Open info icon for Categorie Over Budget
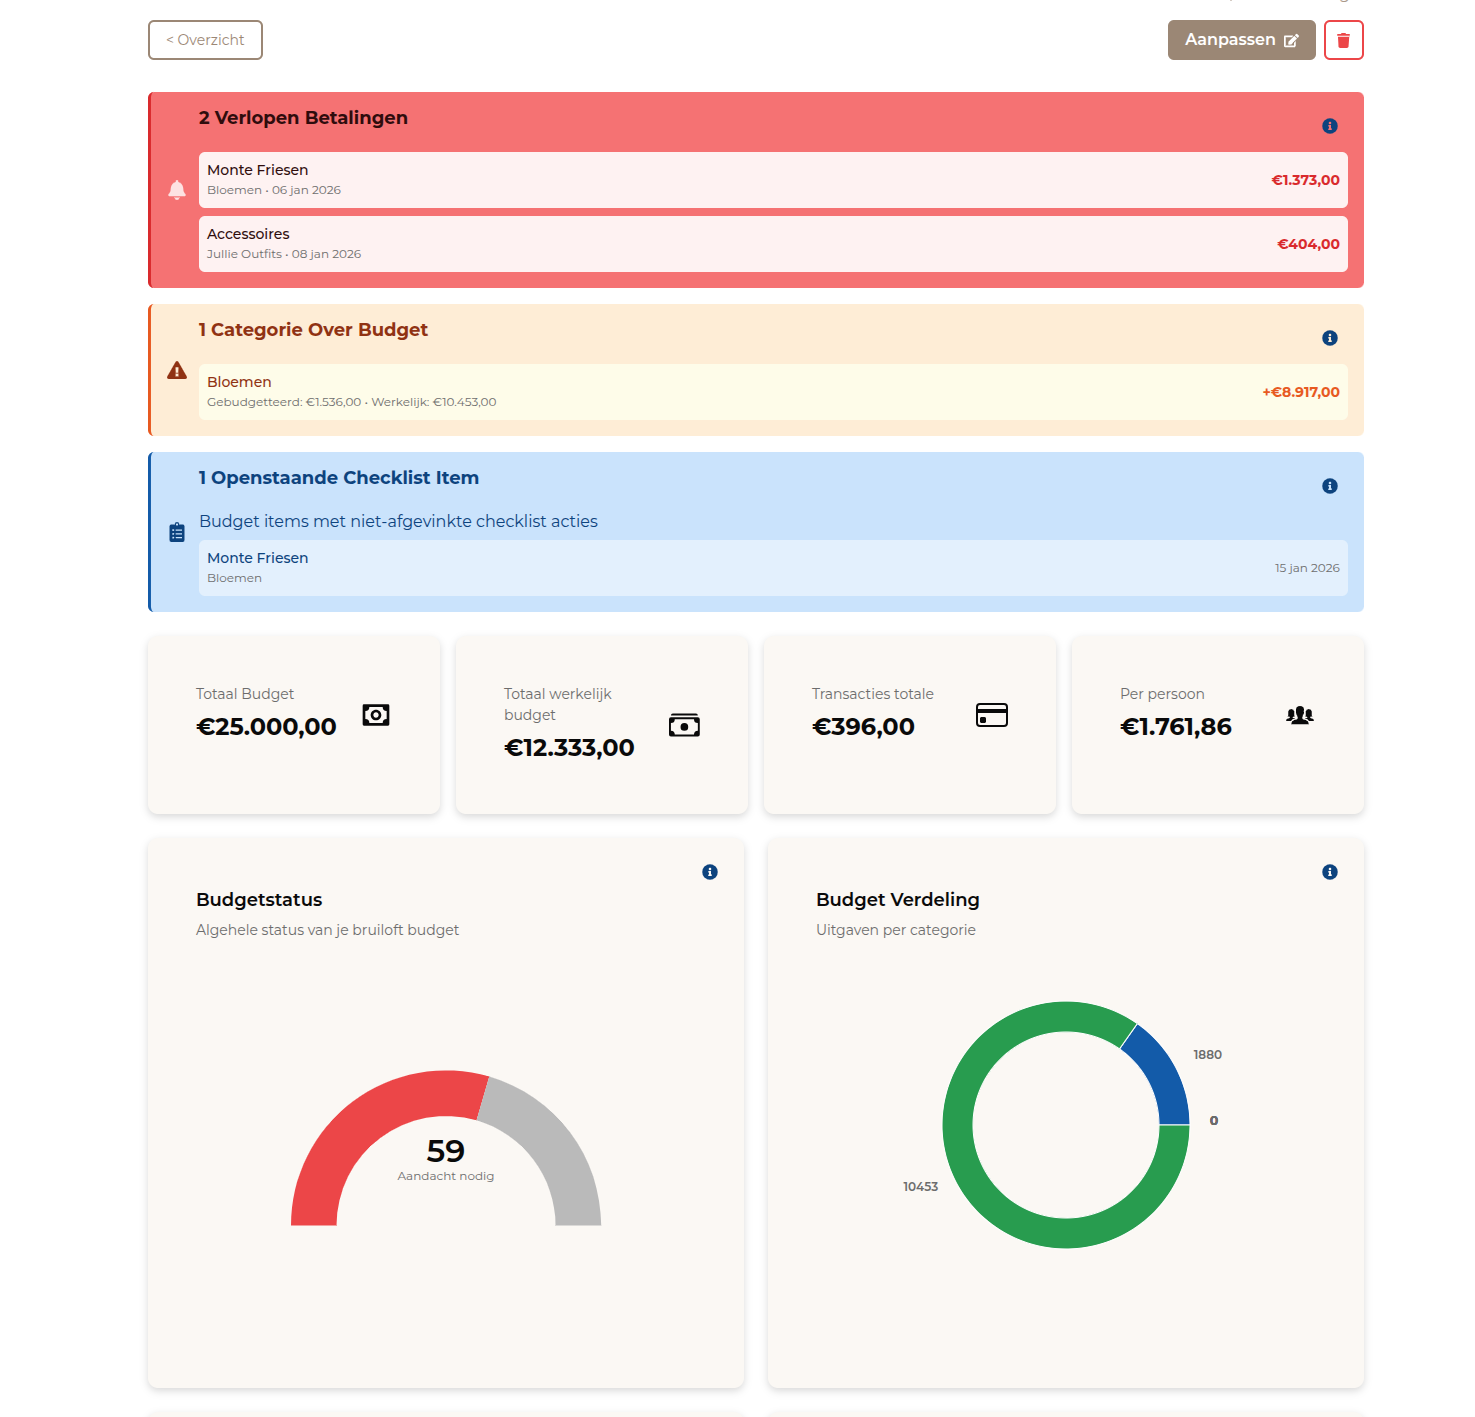1475x1417 pixels. [x=1329, y=338]
